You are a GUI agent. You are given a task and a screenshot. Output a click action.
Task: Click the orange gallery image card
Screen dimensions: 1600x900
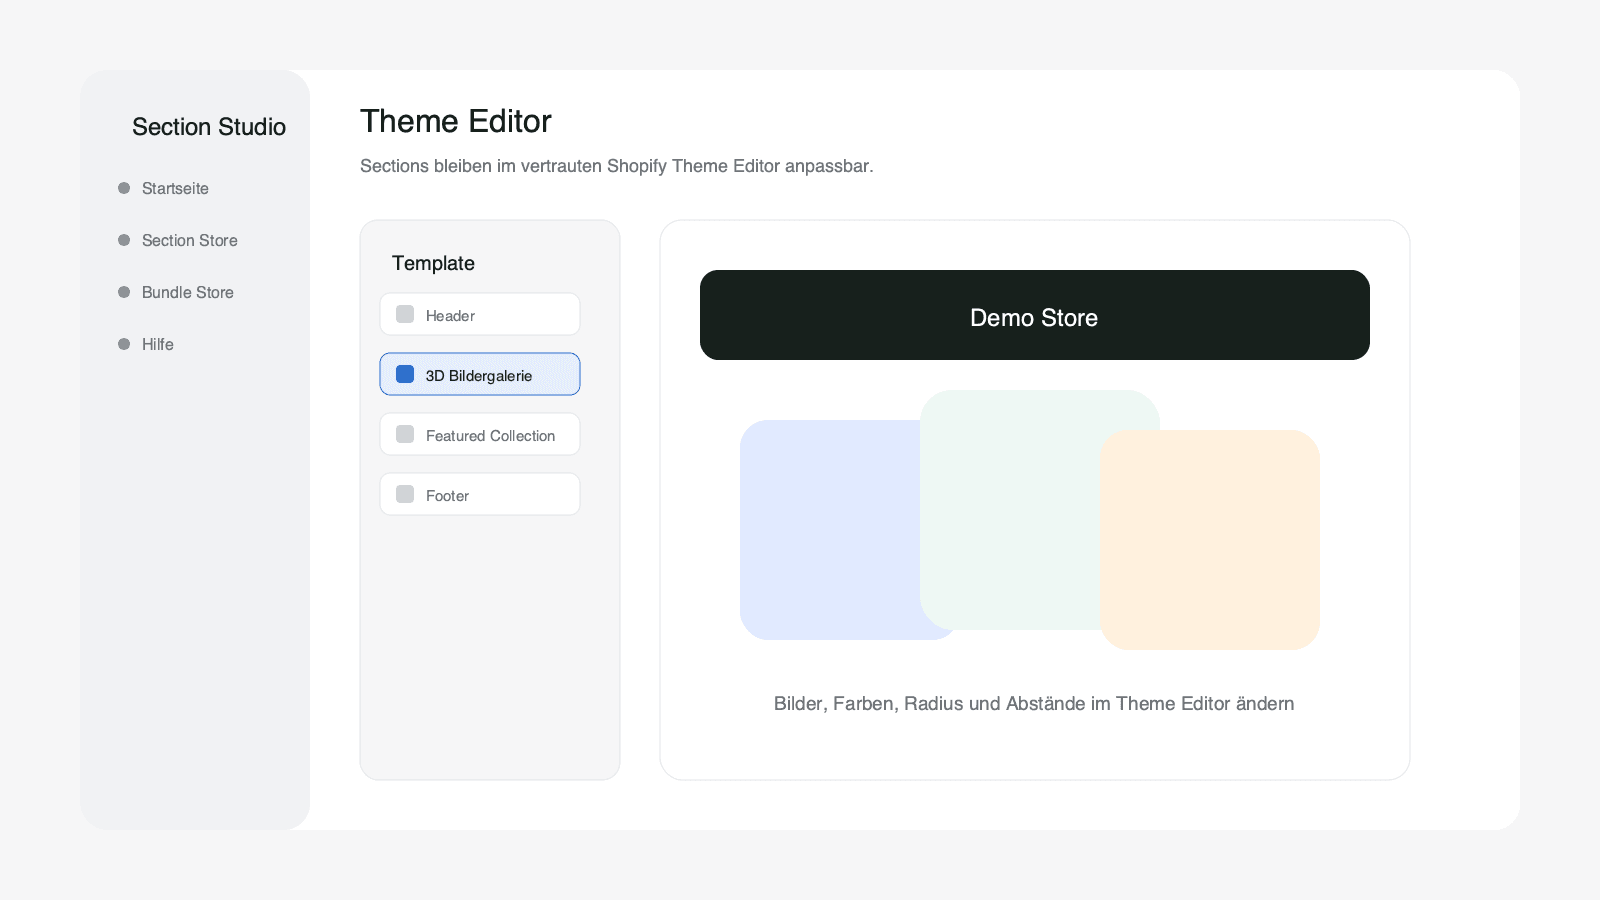tap(1210, 540)
